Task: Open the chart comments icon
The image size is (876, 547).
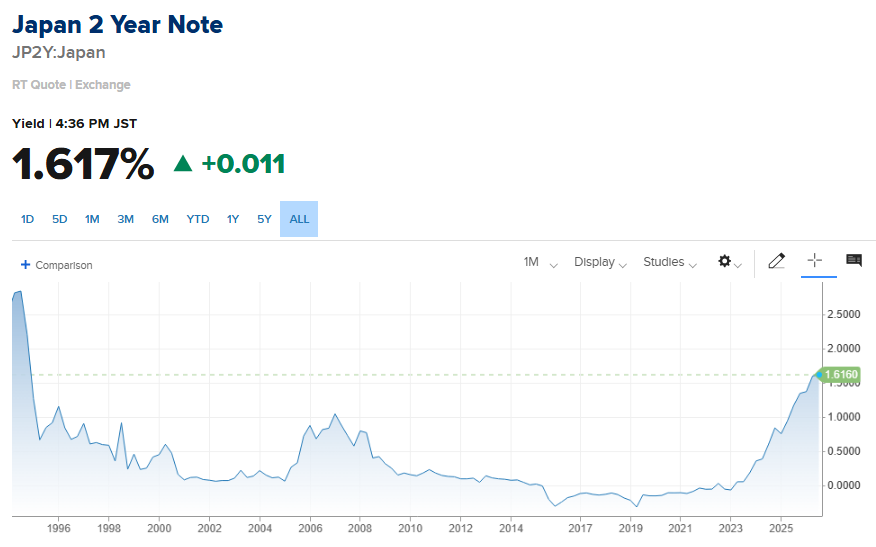Action: 854,260
